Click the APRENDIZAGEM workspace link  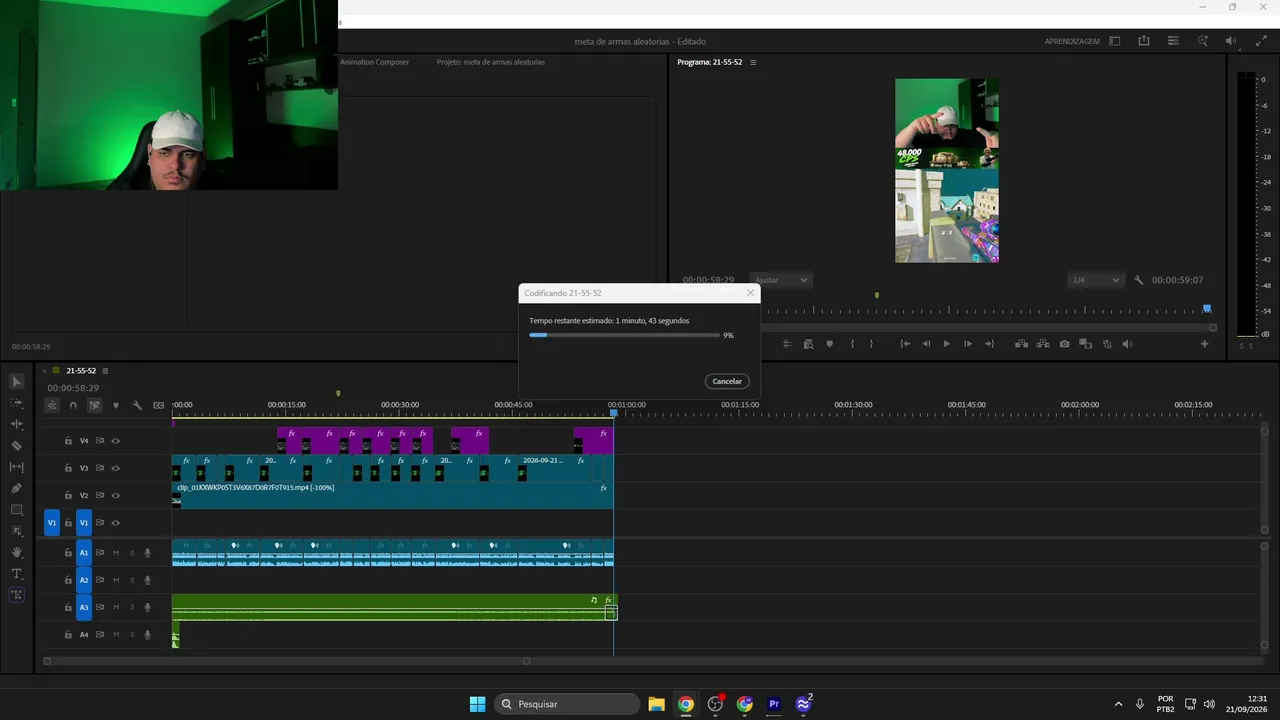(x=1072, y=41)
